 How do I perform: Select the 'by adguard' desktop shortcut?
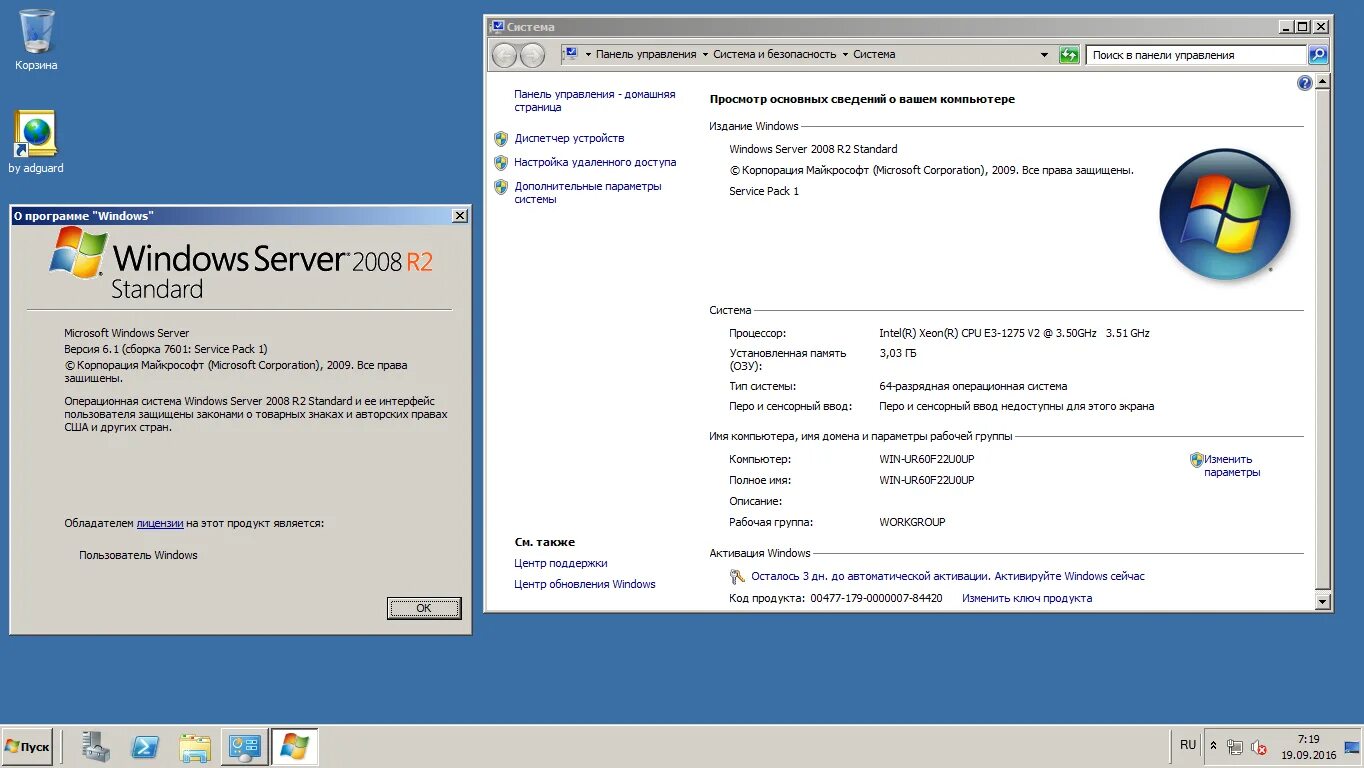(x=36, y=142)
